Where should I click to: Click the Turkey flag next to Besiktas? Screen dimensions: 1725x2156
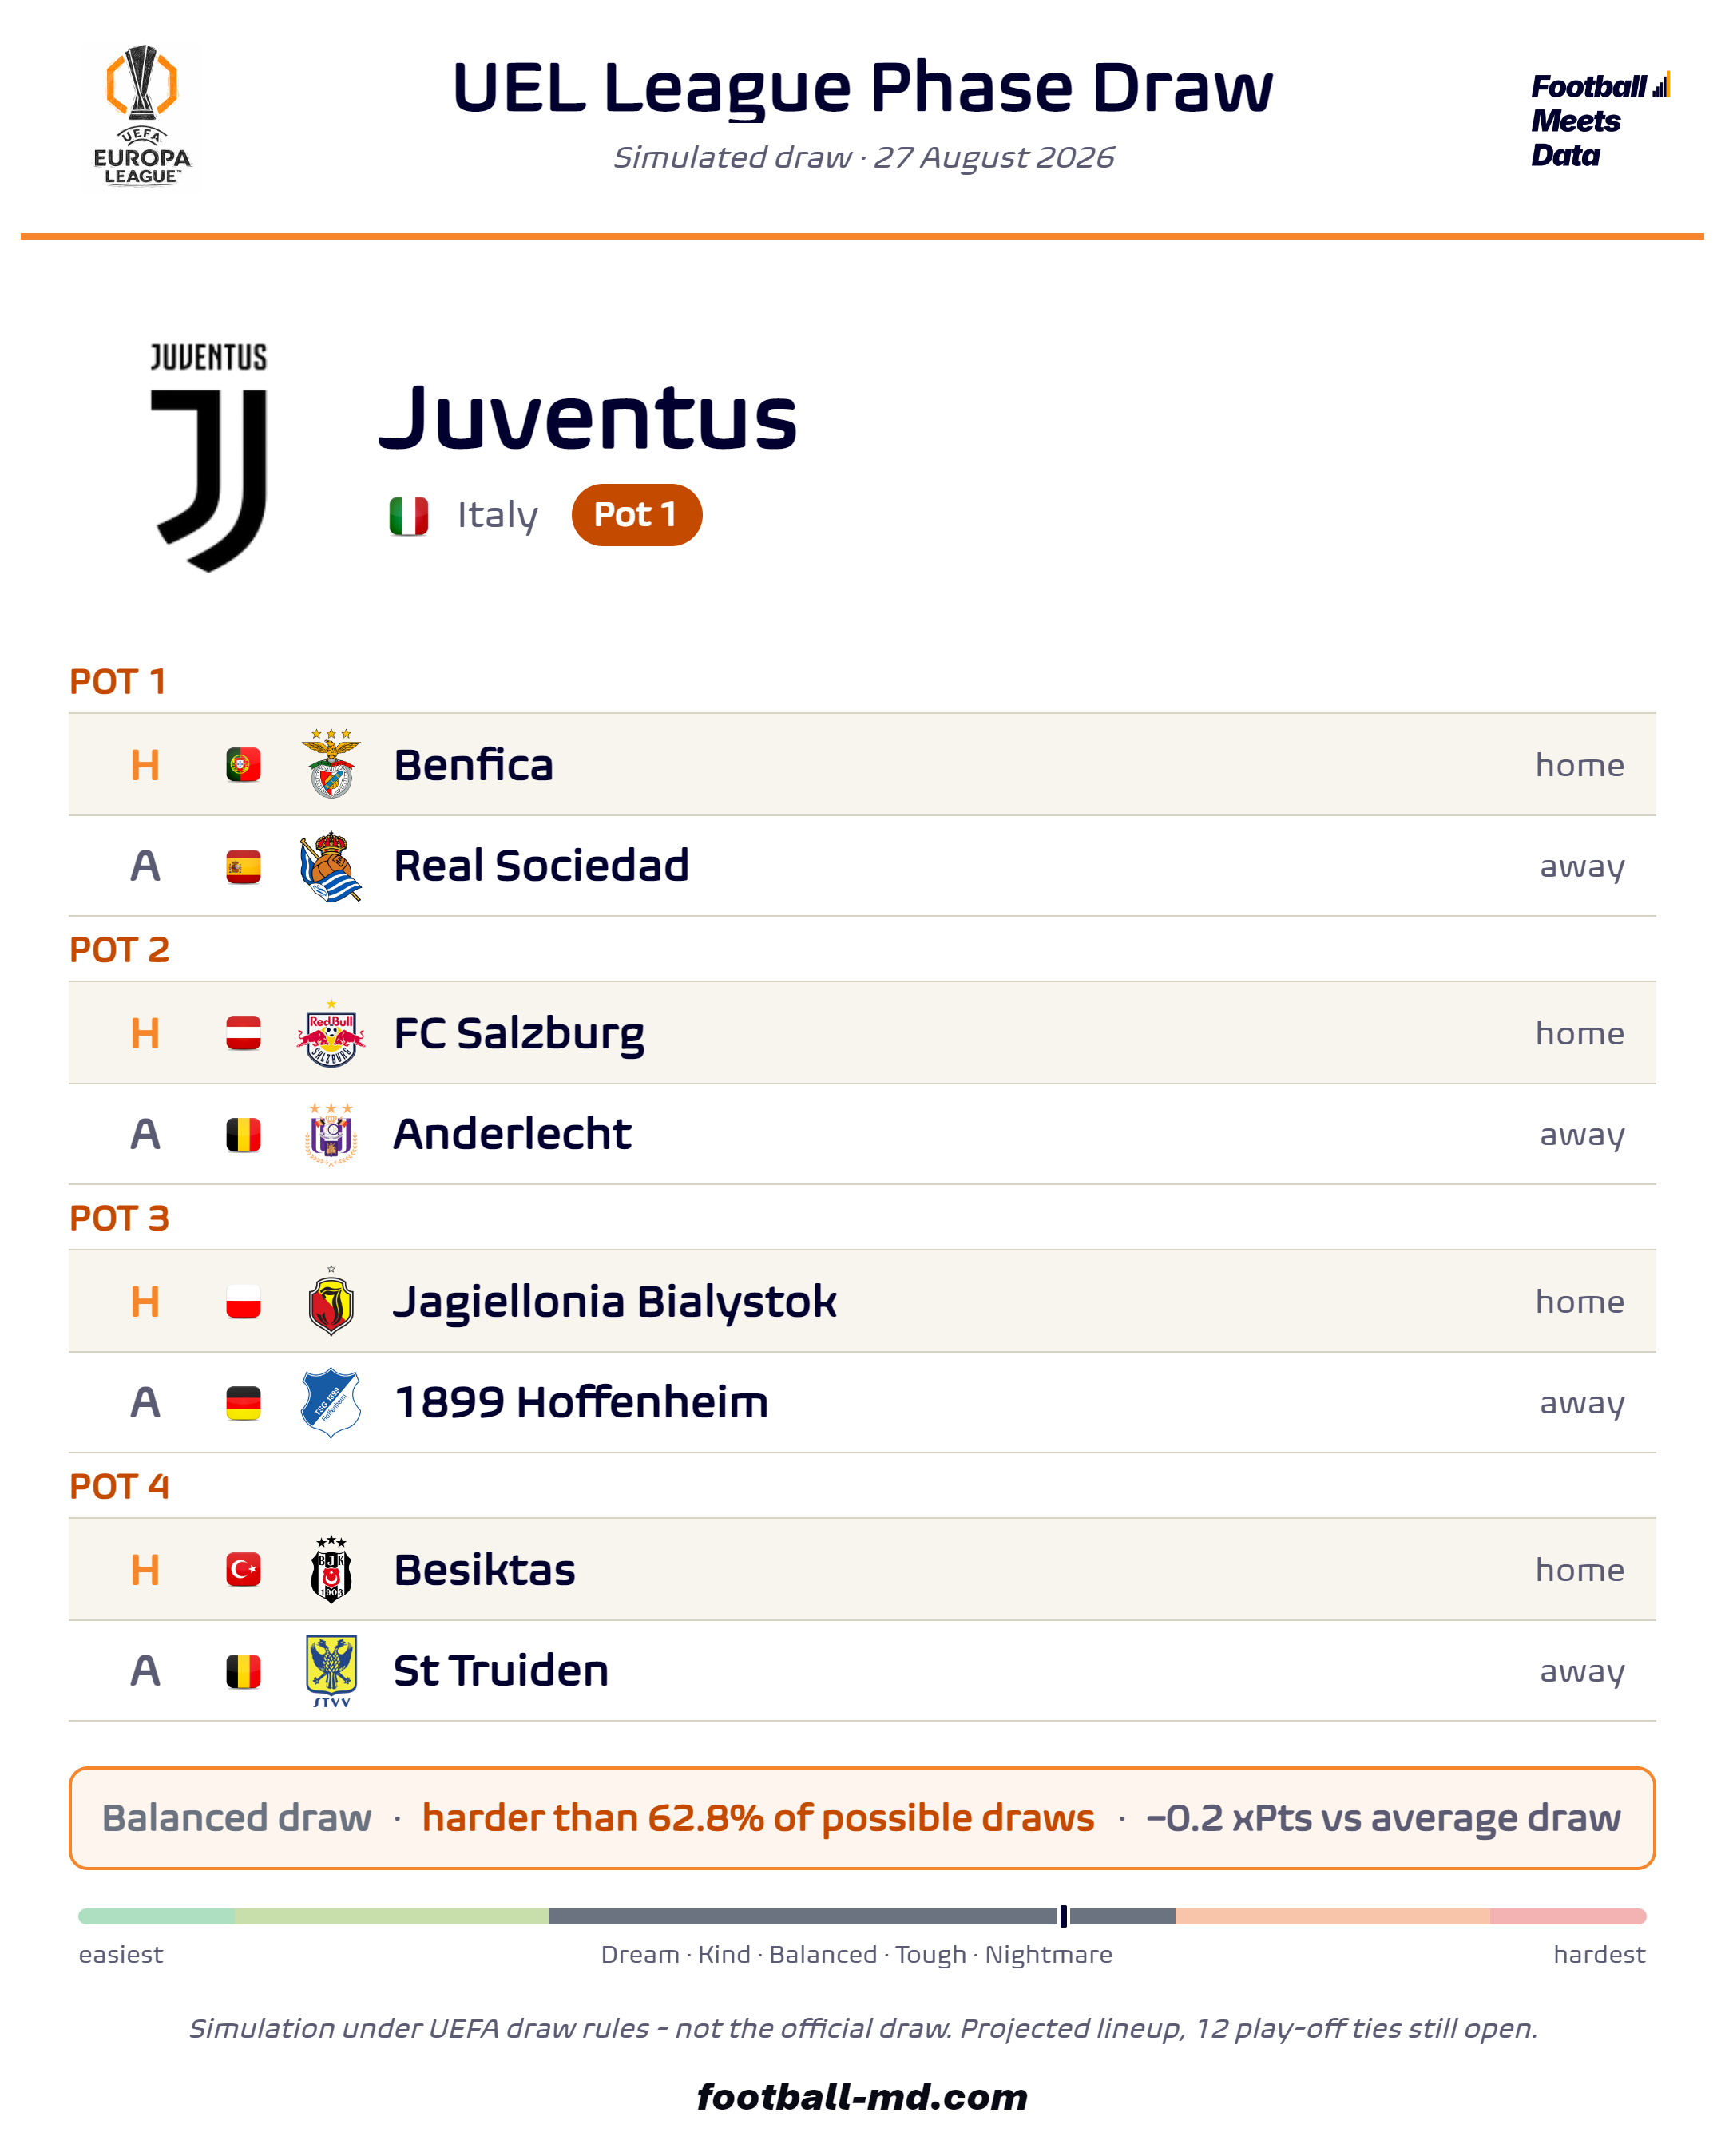click(x=244, y=1570)
